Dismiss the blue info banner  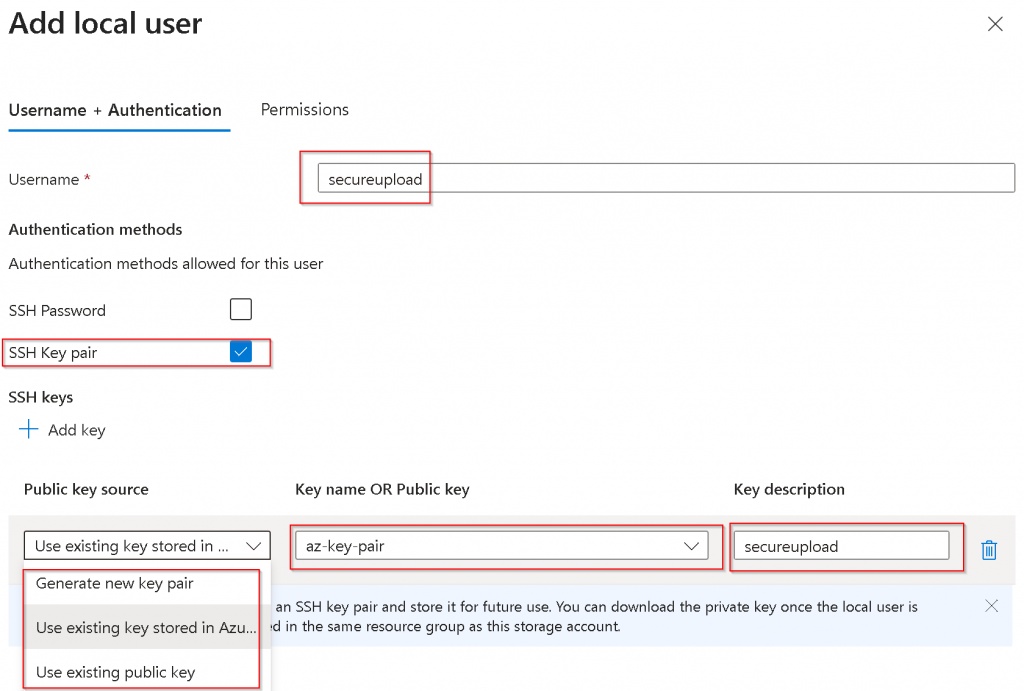(x=991, y=606)
